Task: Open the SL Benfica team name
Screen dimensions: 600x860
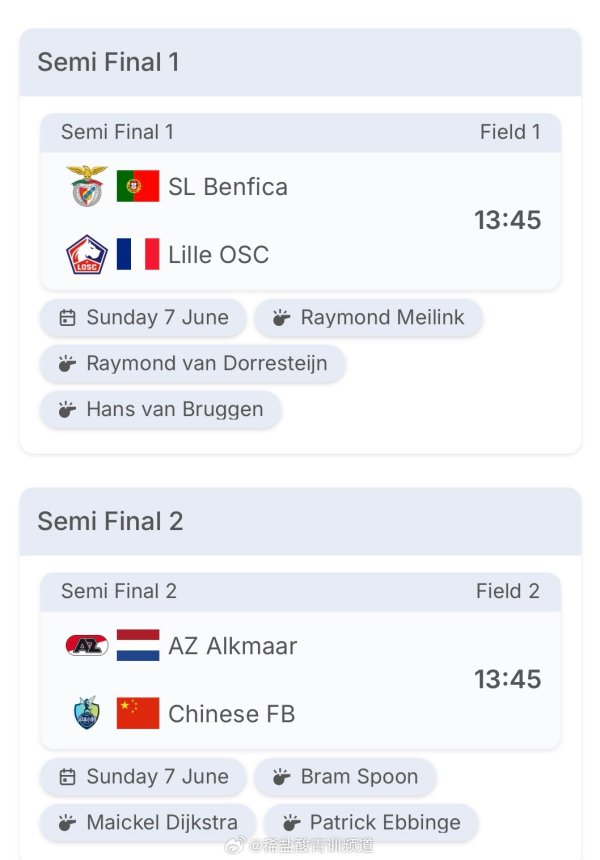Action: 228,187
